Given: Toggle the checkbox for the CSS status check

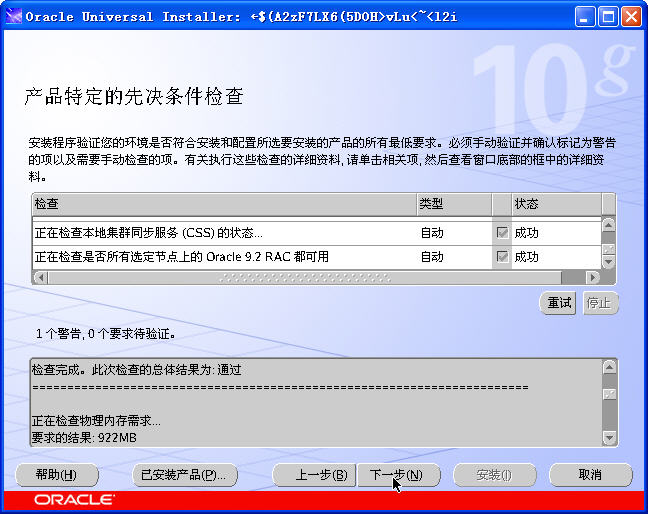Looking at the screenshot, I should pyautogui.click(x=502, y=233).
